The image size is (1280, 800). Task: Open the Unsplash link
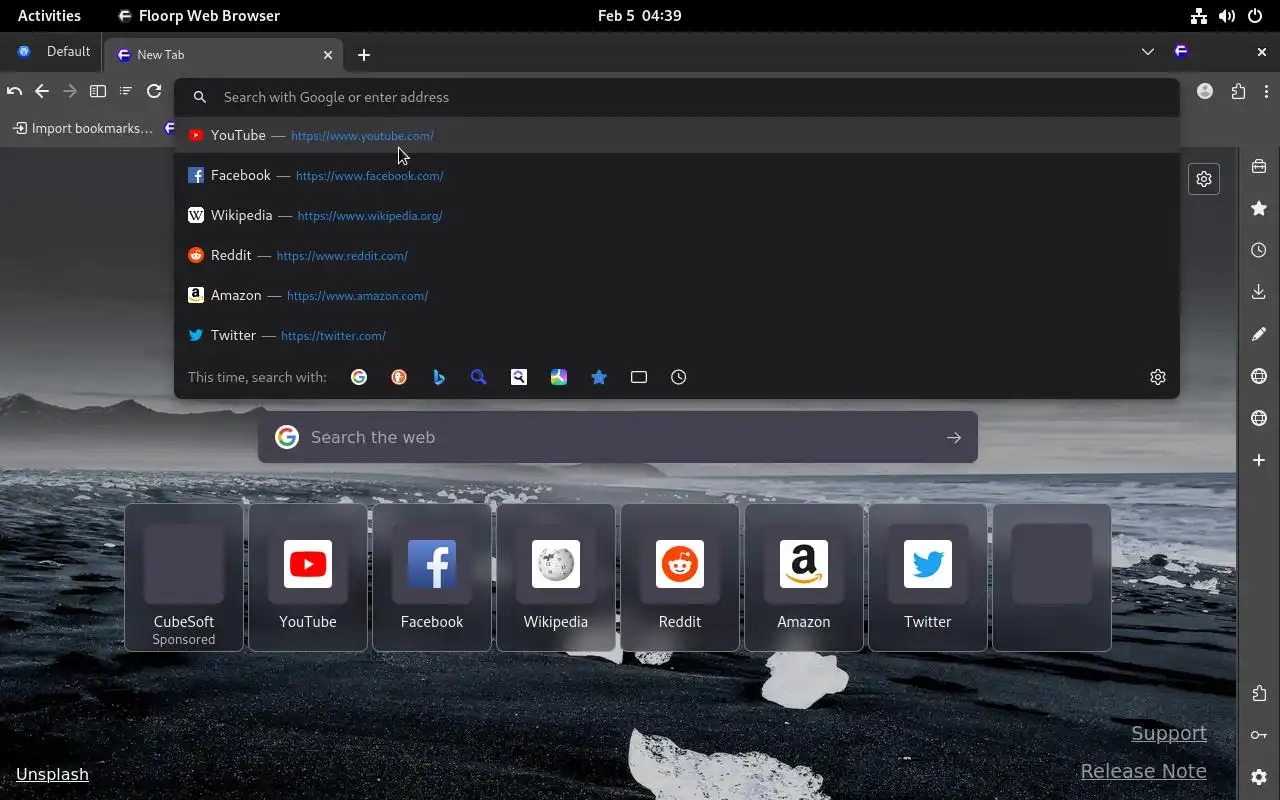[x=52, y=774]
